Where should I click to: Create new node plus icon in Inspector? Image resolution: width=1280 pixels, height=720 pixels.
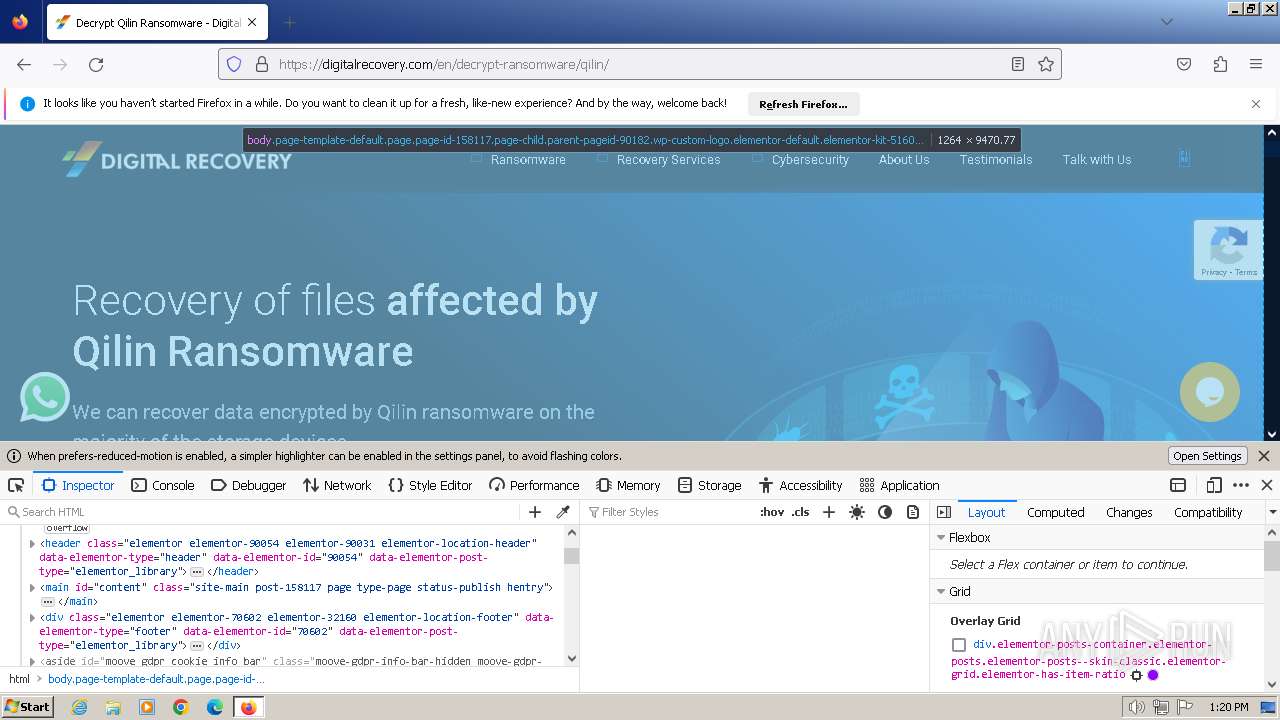(535, 512)
